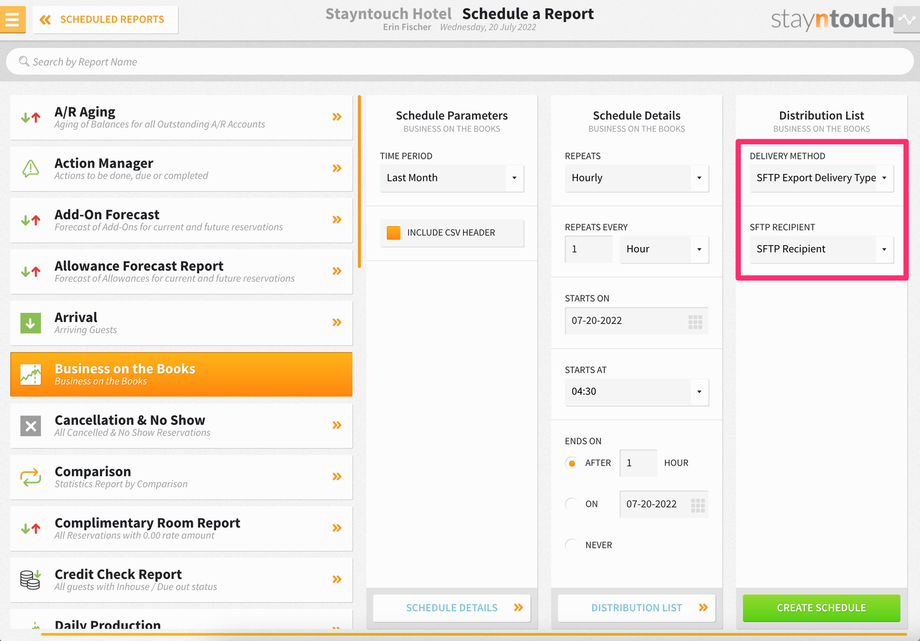The width and height of the screenshot is (920, 641).
Task: Select the Never ends radio button
Action: pos(571,545)
